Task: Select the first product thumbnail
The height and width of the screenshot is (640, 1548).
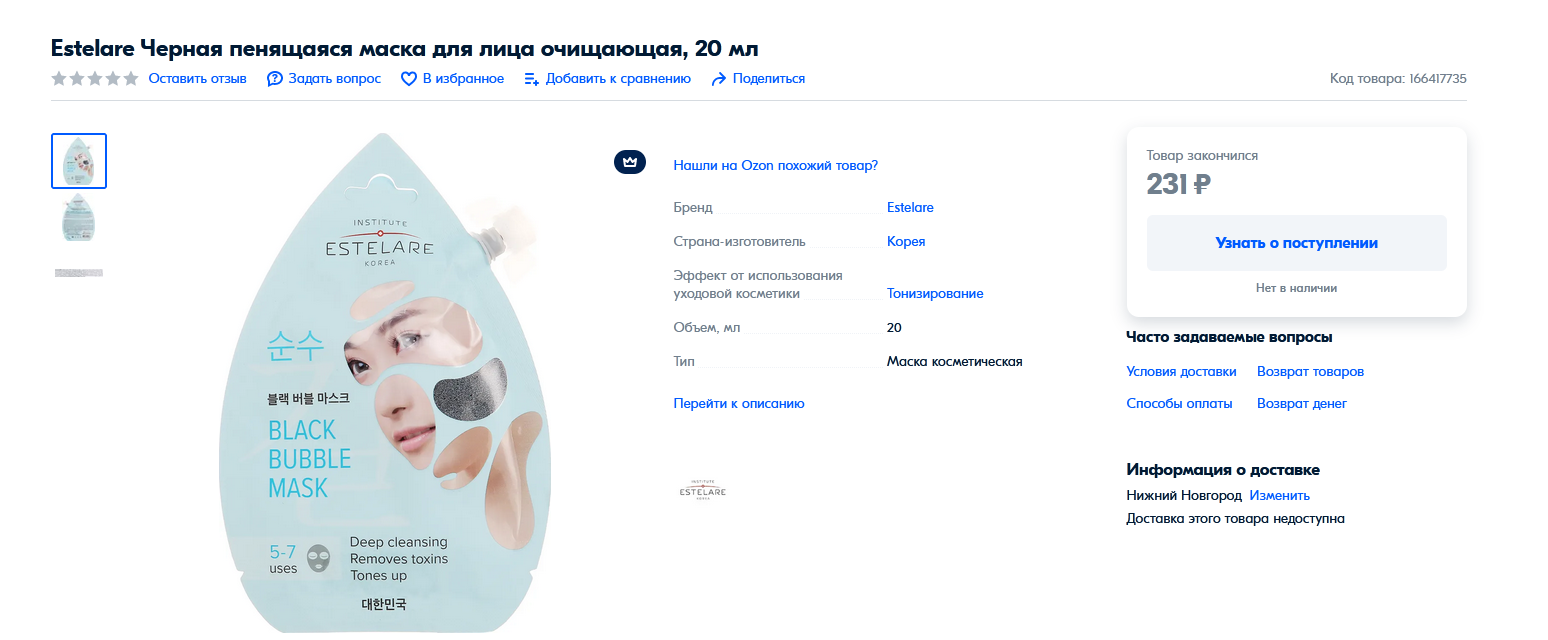Action: (x=79, y=161)
